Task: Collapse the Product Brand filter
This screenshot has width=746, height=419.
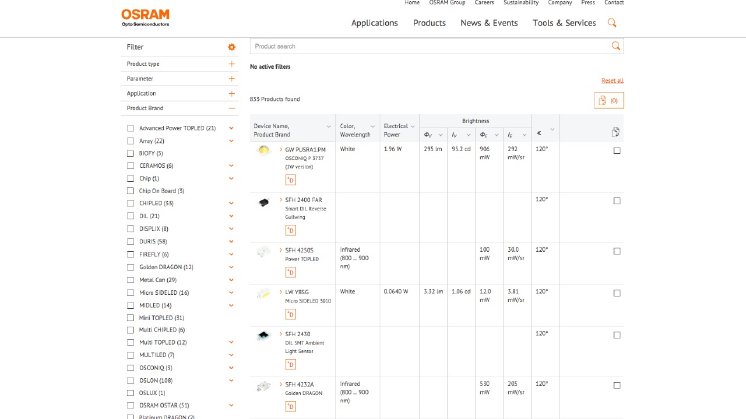Action: point(231,108)
